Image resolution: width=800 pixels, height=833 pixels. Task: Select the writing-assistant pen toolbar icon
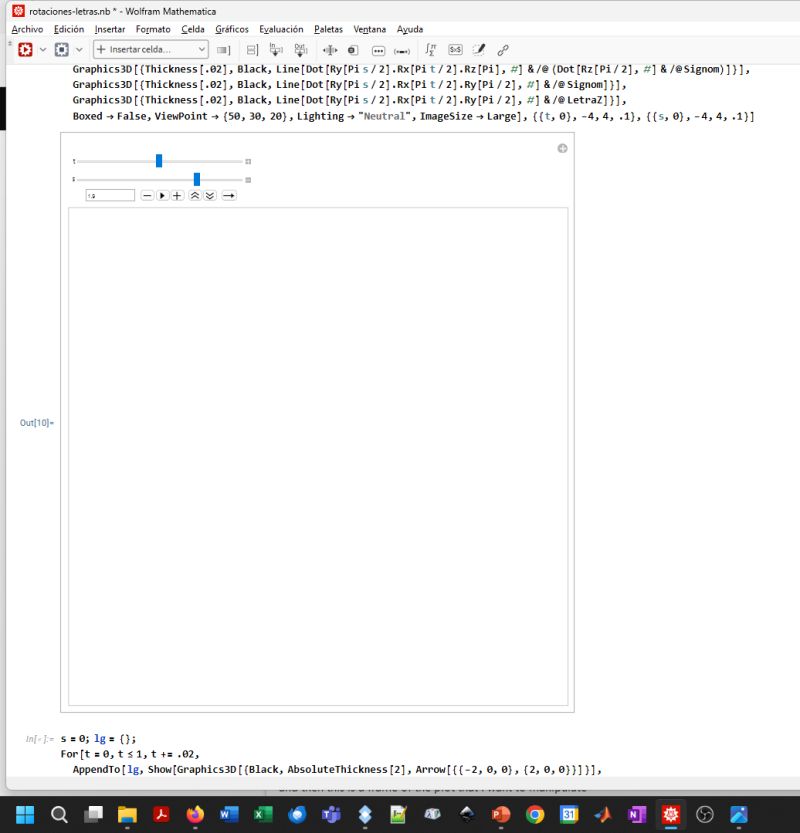pyautogui.click(x=480, y=50)
